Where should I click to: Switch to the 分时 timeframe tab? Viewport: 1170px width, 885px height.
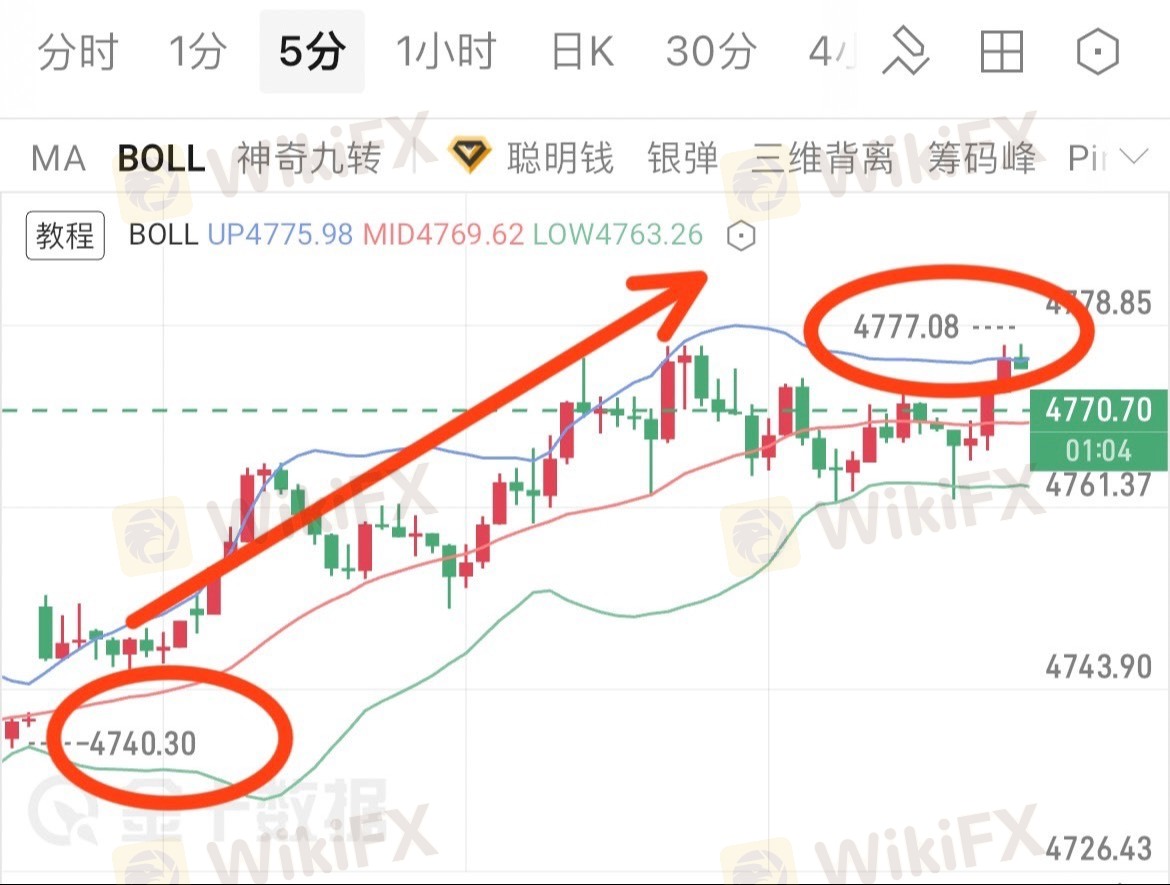coord(78,52)
